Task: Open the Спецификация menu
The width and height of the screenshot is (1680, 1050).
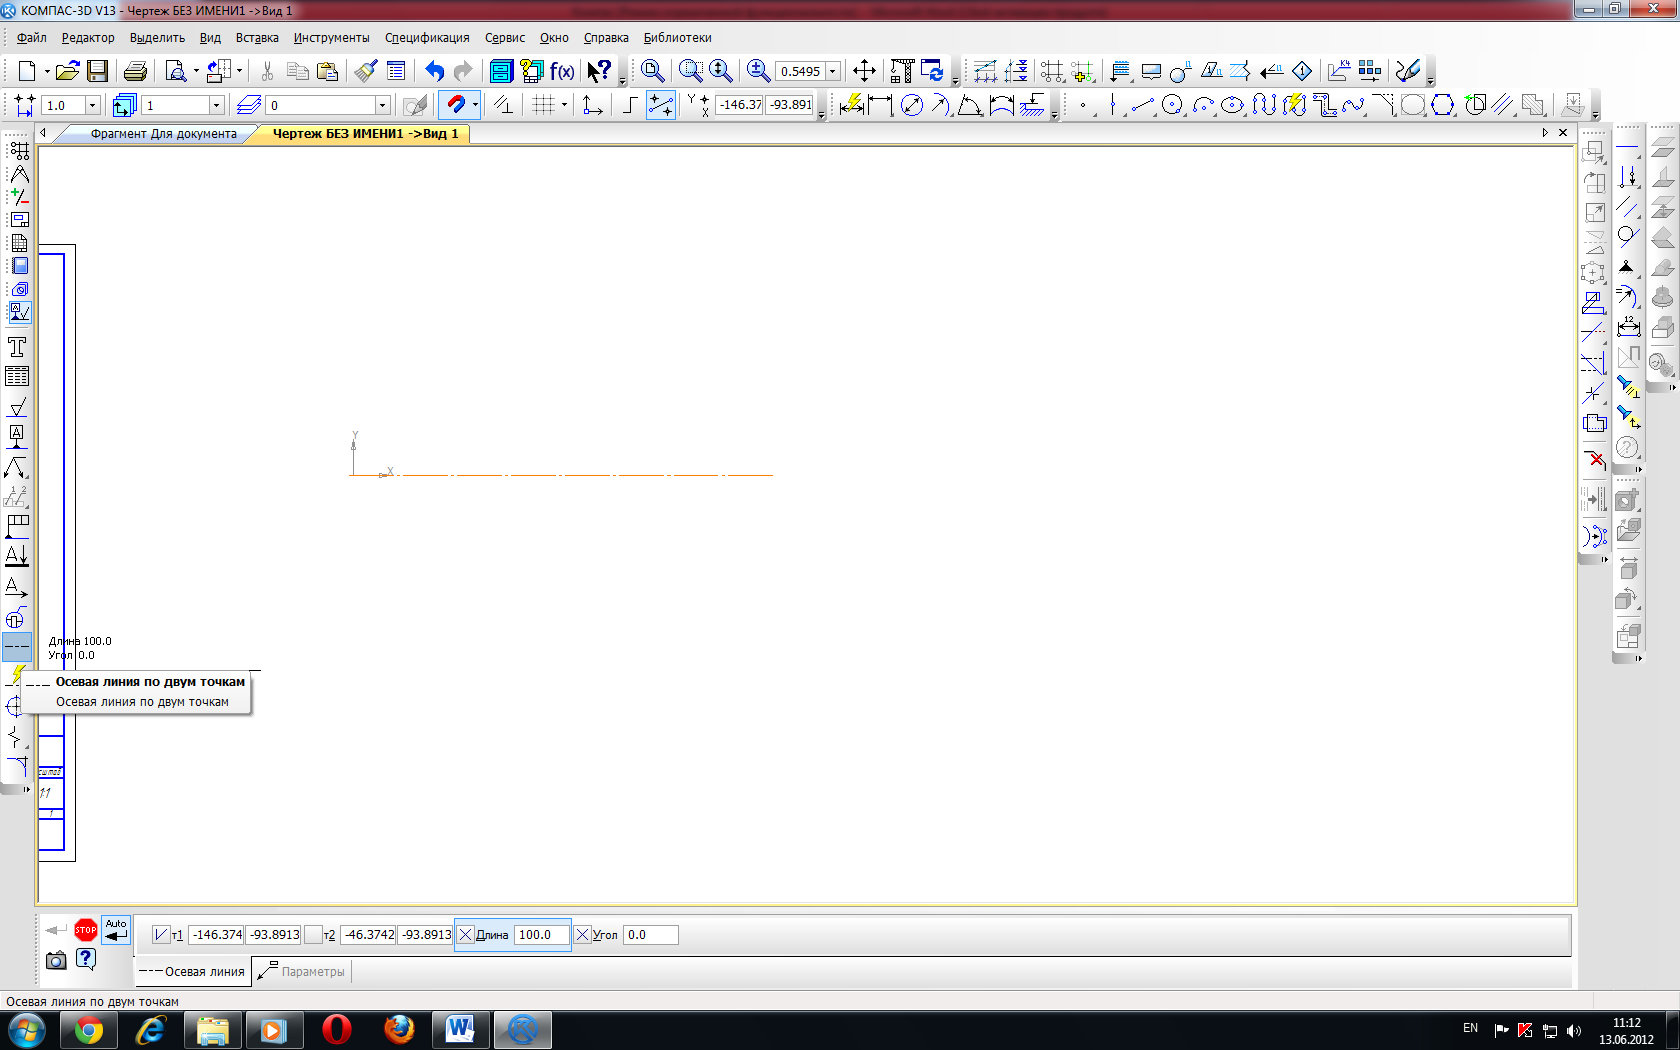Action: coord(427,38)
